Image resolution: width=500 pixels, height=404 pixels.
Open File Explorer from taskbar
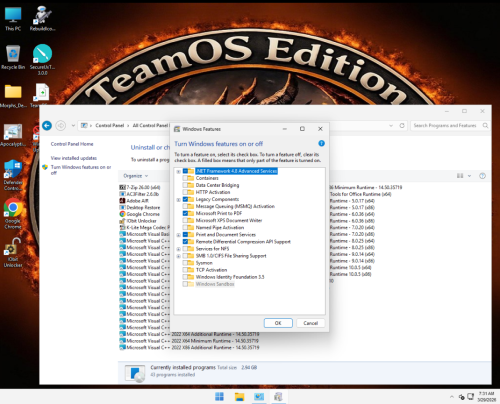coord(239,397)
